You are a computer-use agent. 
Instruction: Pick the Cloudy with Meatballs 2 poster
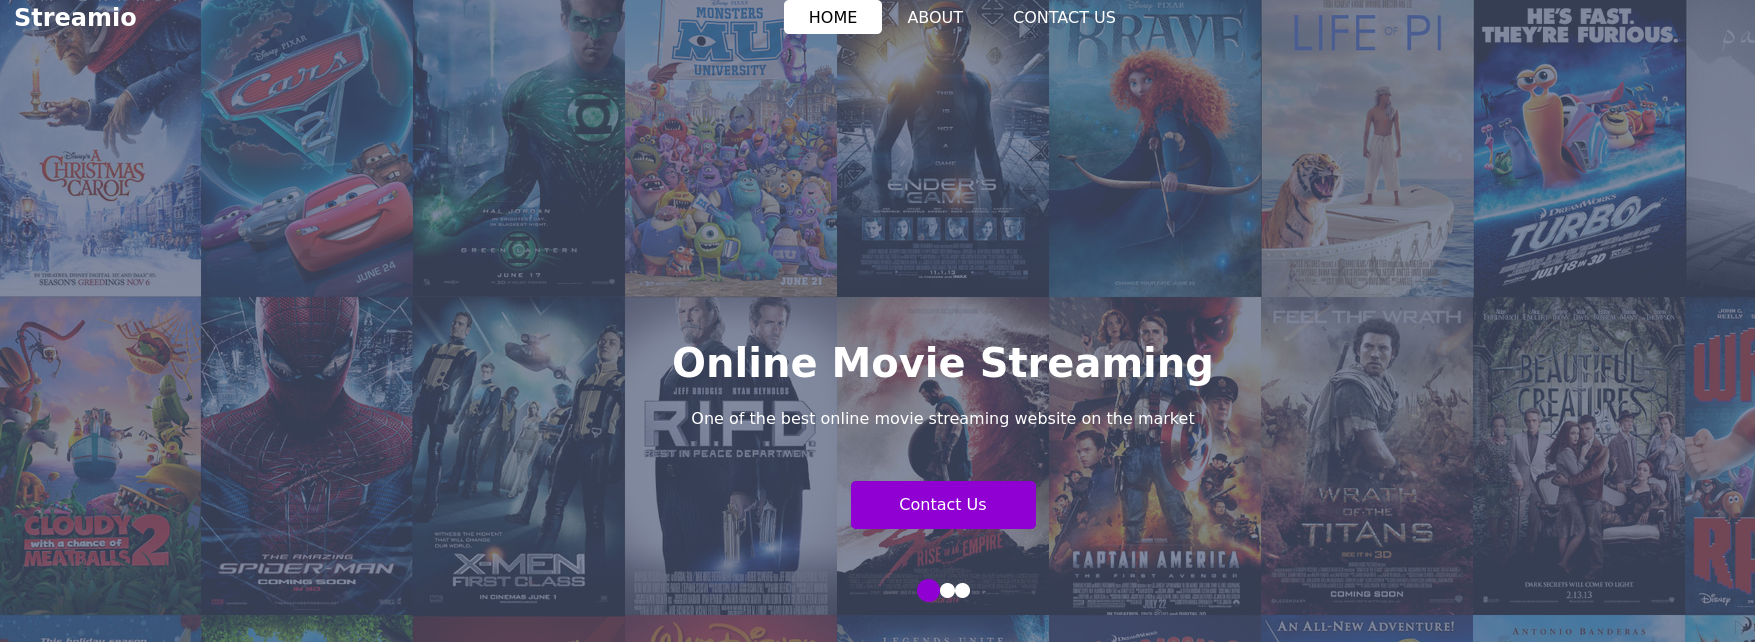click(100, 455)
